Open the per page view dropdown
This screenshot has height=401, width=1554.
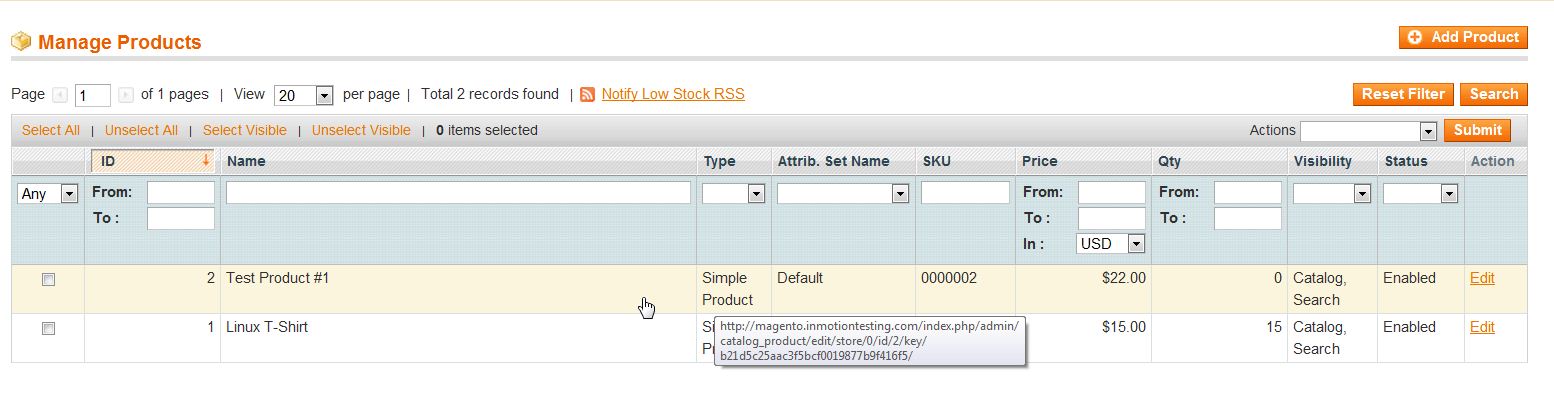click(303, 95)
